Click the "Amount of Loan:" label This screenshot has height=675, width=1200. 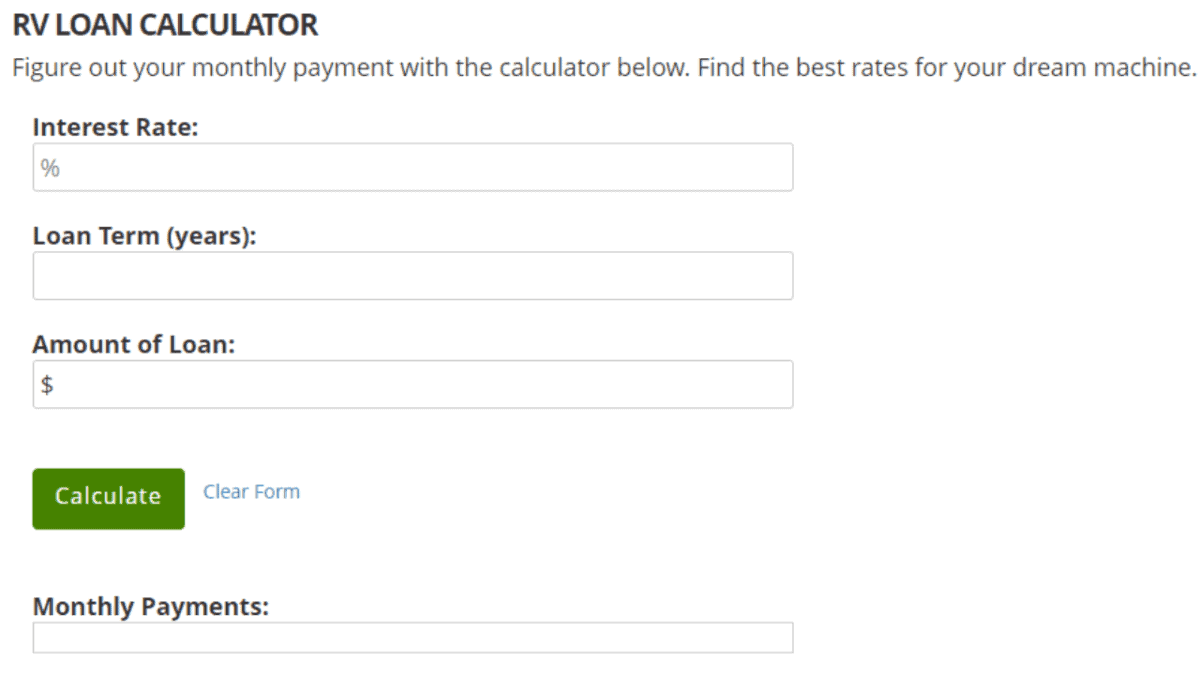coord(133,345)
